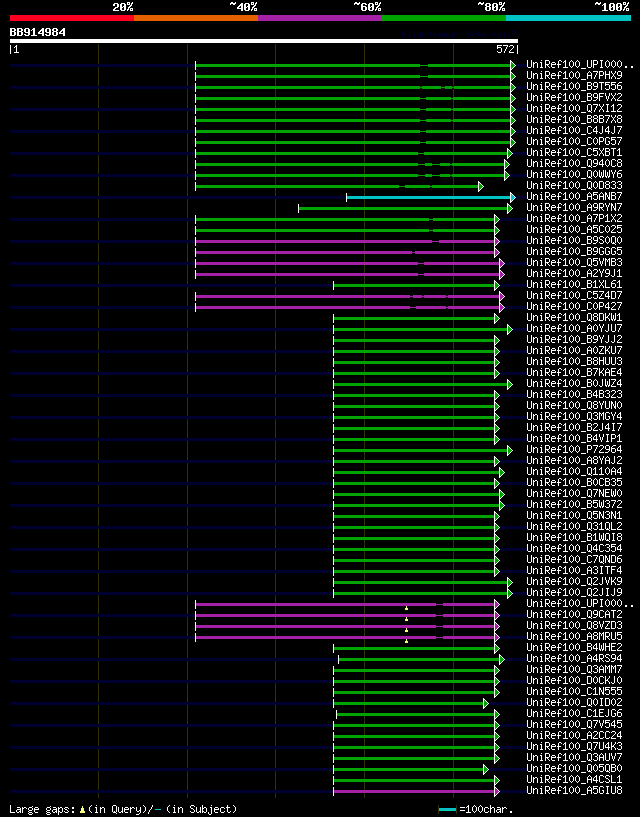640x817 pixels.
Task: Click the red 20% identity legend segment
Action: coord(72,18)
